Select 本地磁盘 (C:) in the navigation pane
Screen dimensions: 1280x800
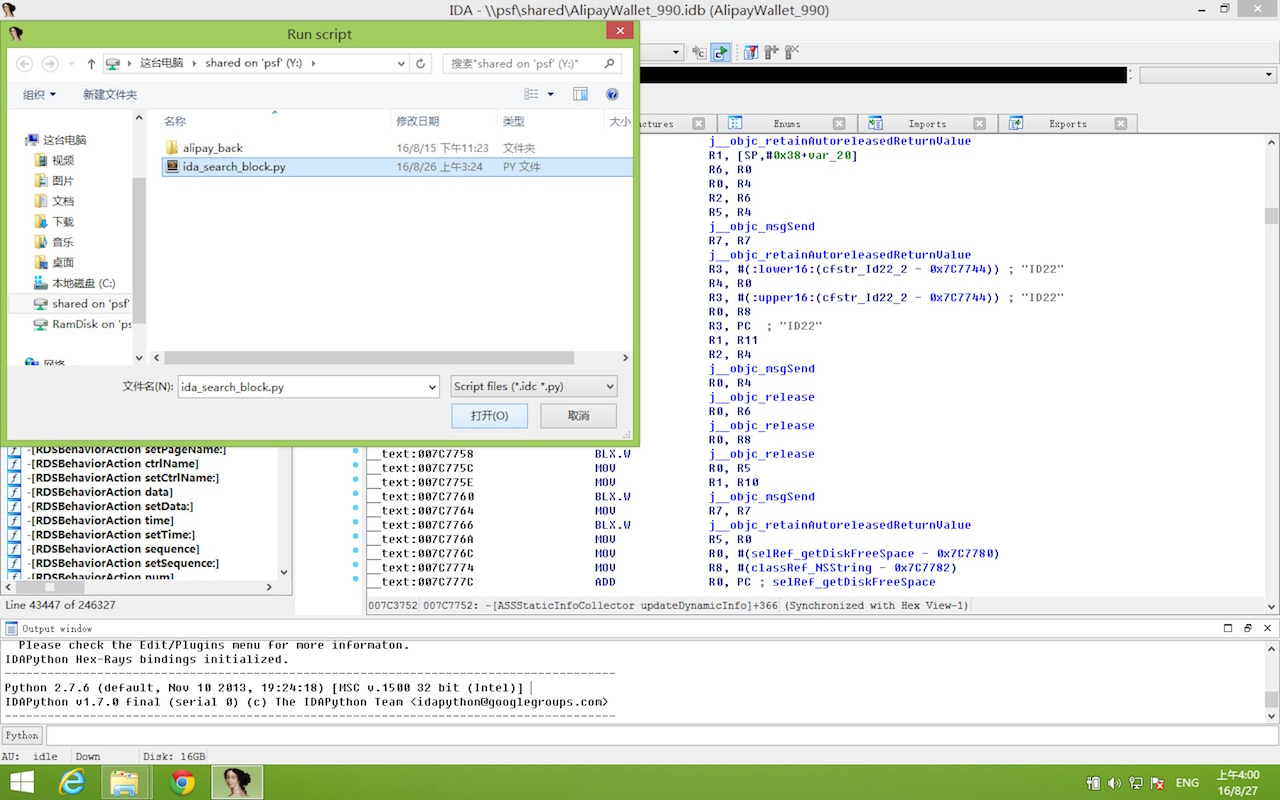coord(74,283)
